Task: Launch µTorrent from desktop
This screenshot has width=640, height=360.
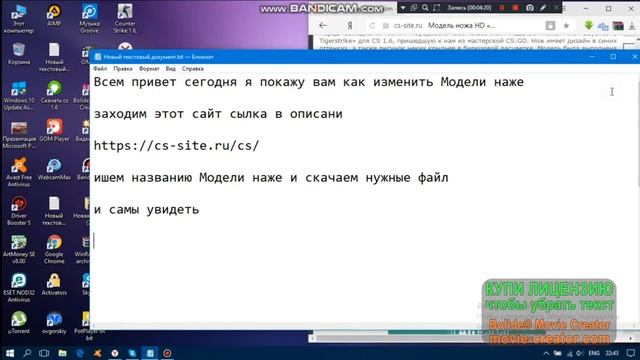Action: point(18,322)
